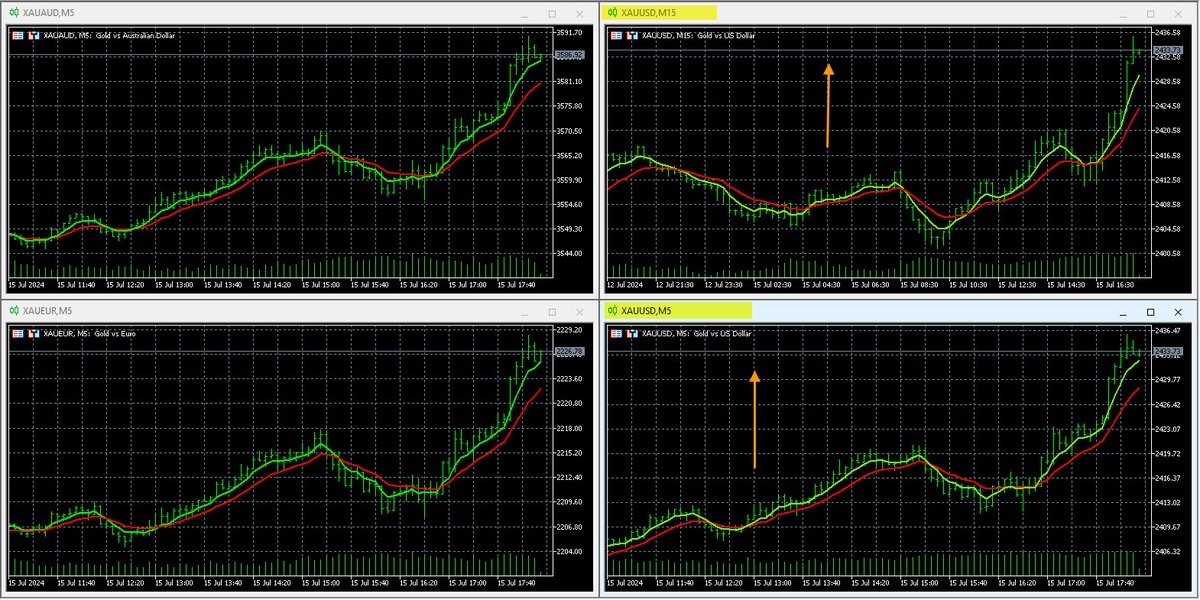Select the highlighted XAUUSD,M15 window title
The height and width of the screenshot is (600, 1200).
[x=664, y=14]
